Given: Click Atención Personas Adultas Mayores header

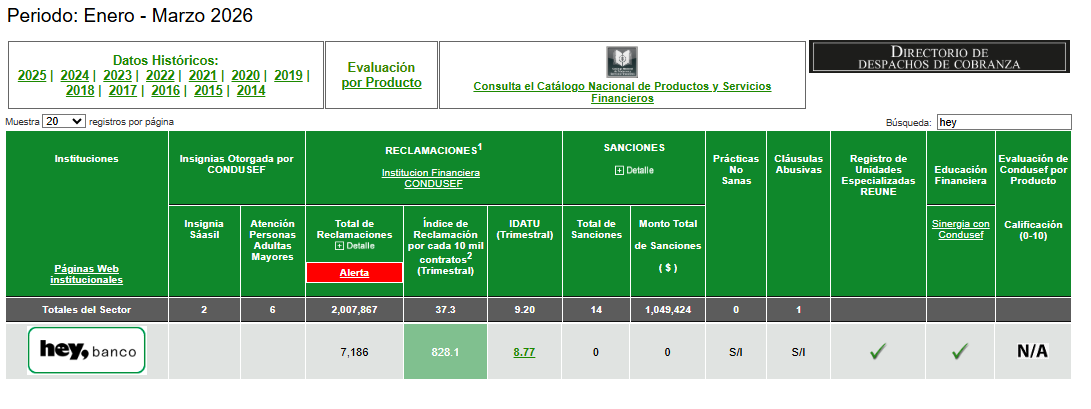Looking at the screenshot, I should tap(273, 241).
